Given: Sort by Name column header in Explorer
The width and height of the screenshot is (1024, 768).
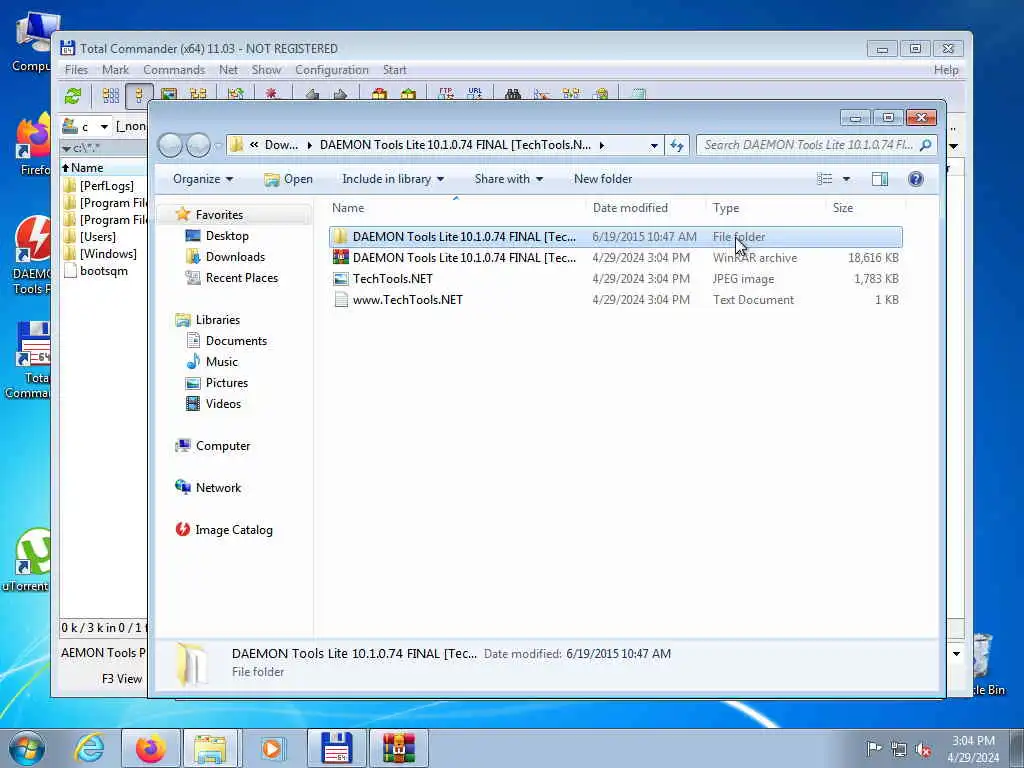Looking at the screenshot, I should (x=348, y=208).
